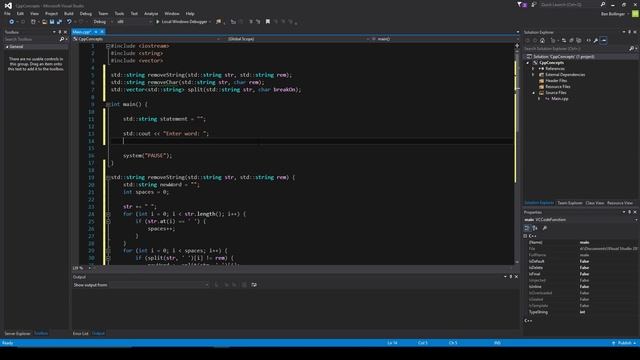The width and height of the screenshot is (640, 360).
Task: Switch to Team Explorer tab
Action: coord(570,203)
